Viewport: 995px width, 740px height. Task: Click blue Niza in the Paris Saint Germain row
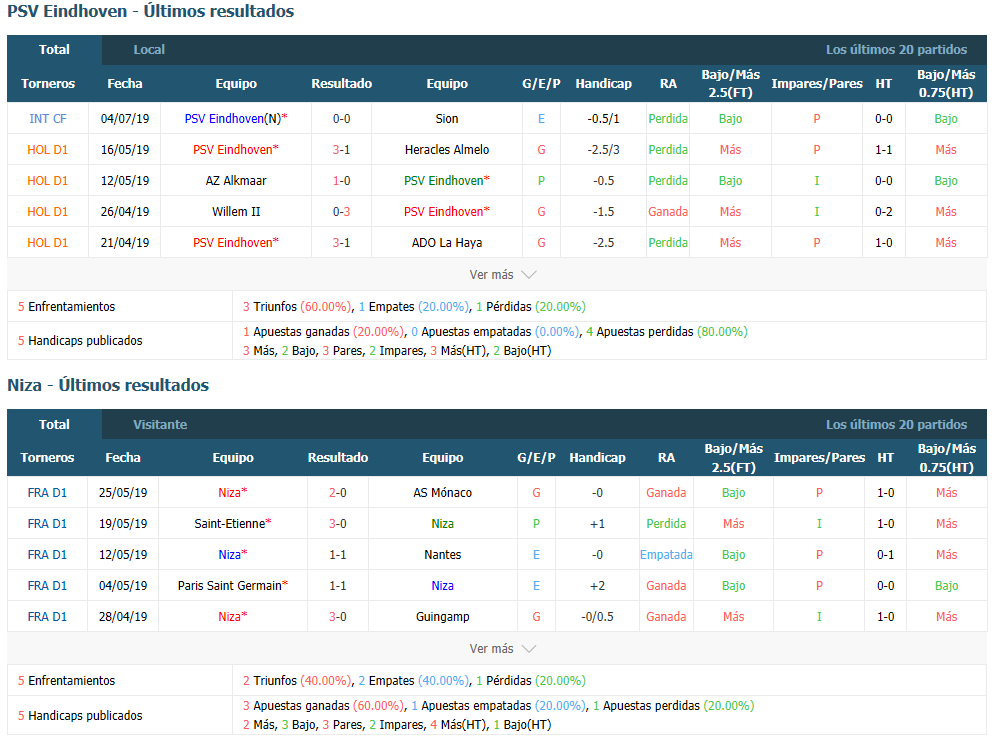tap(442, 586)
